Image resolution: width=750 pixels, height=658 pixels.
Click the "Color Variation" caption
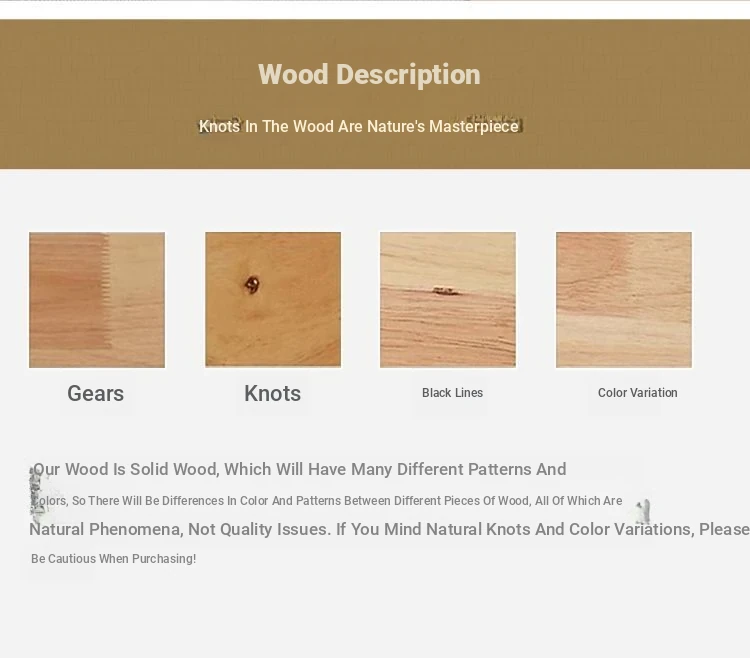point(638,393)
